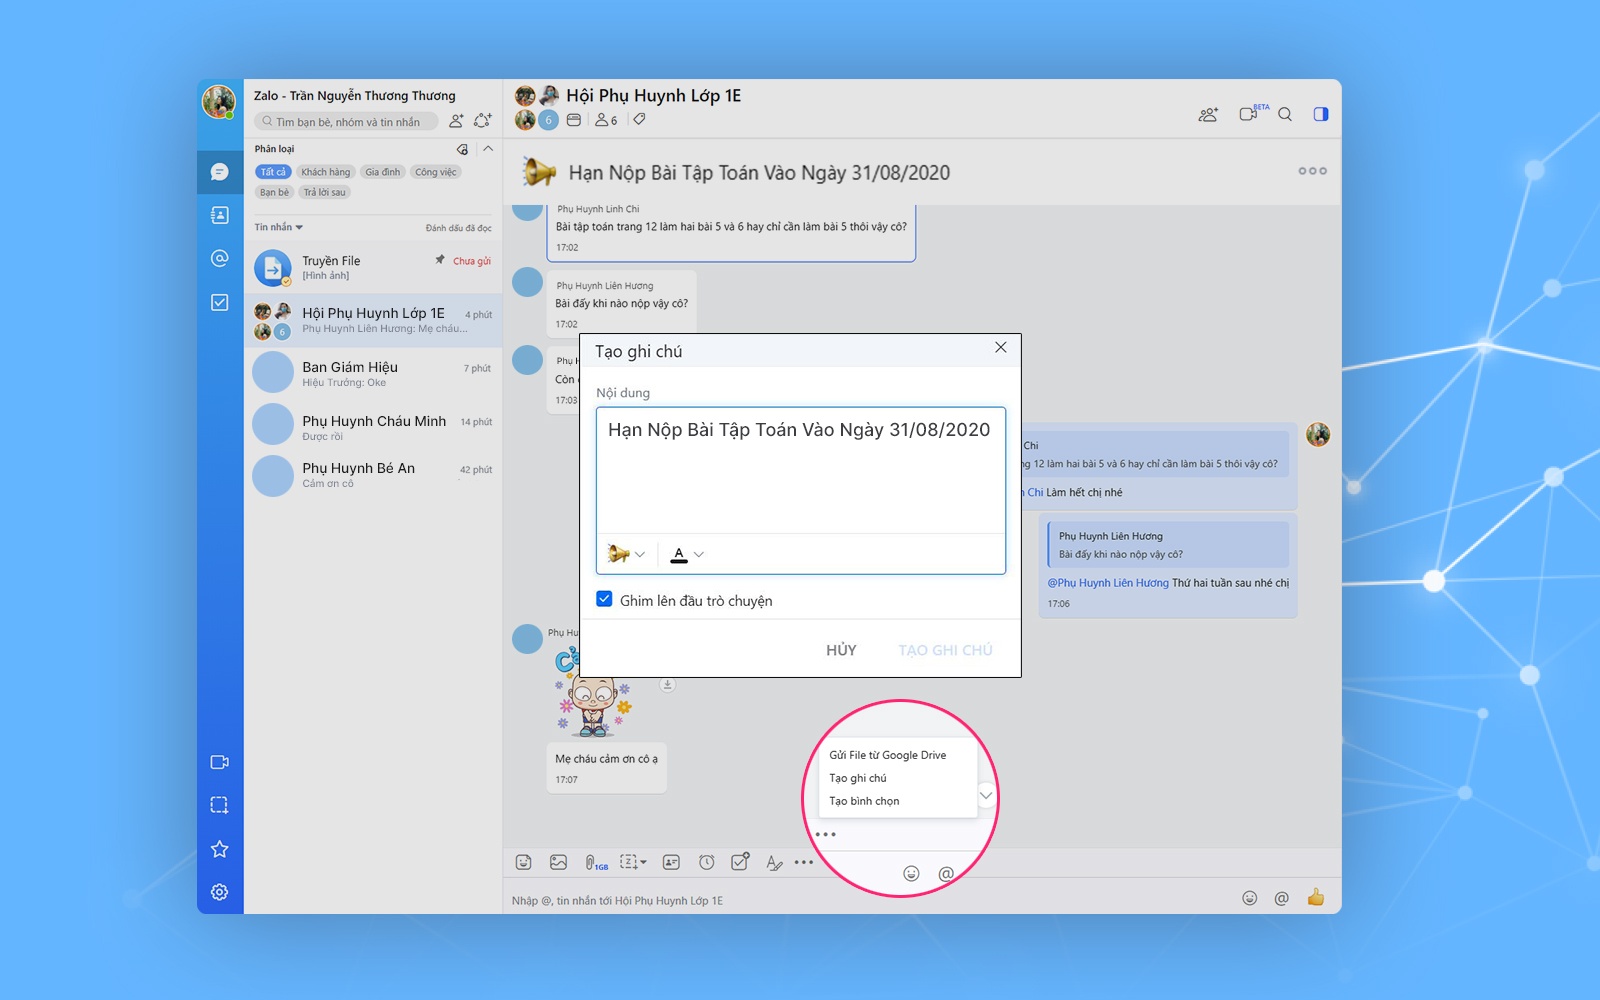Click Đánh dấu đã đọc link
Image resolution: width=1600 pixels, height=1000 pixels.
pos(458,228)
